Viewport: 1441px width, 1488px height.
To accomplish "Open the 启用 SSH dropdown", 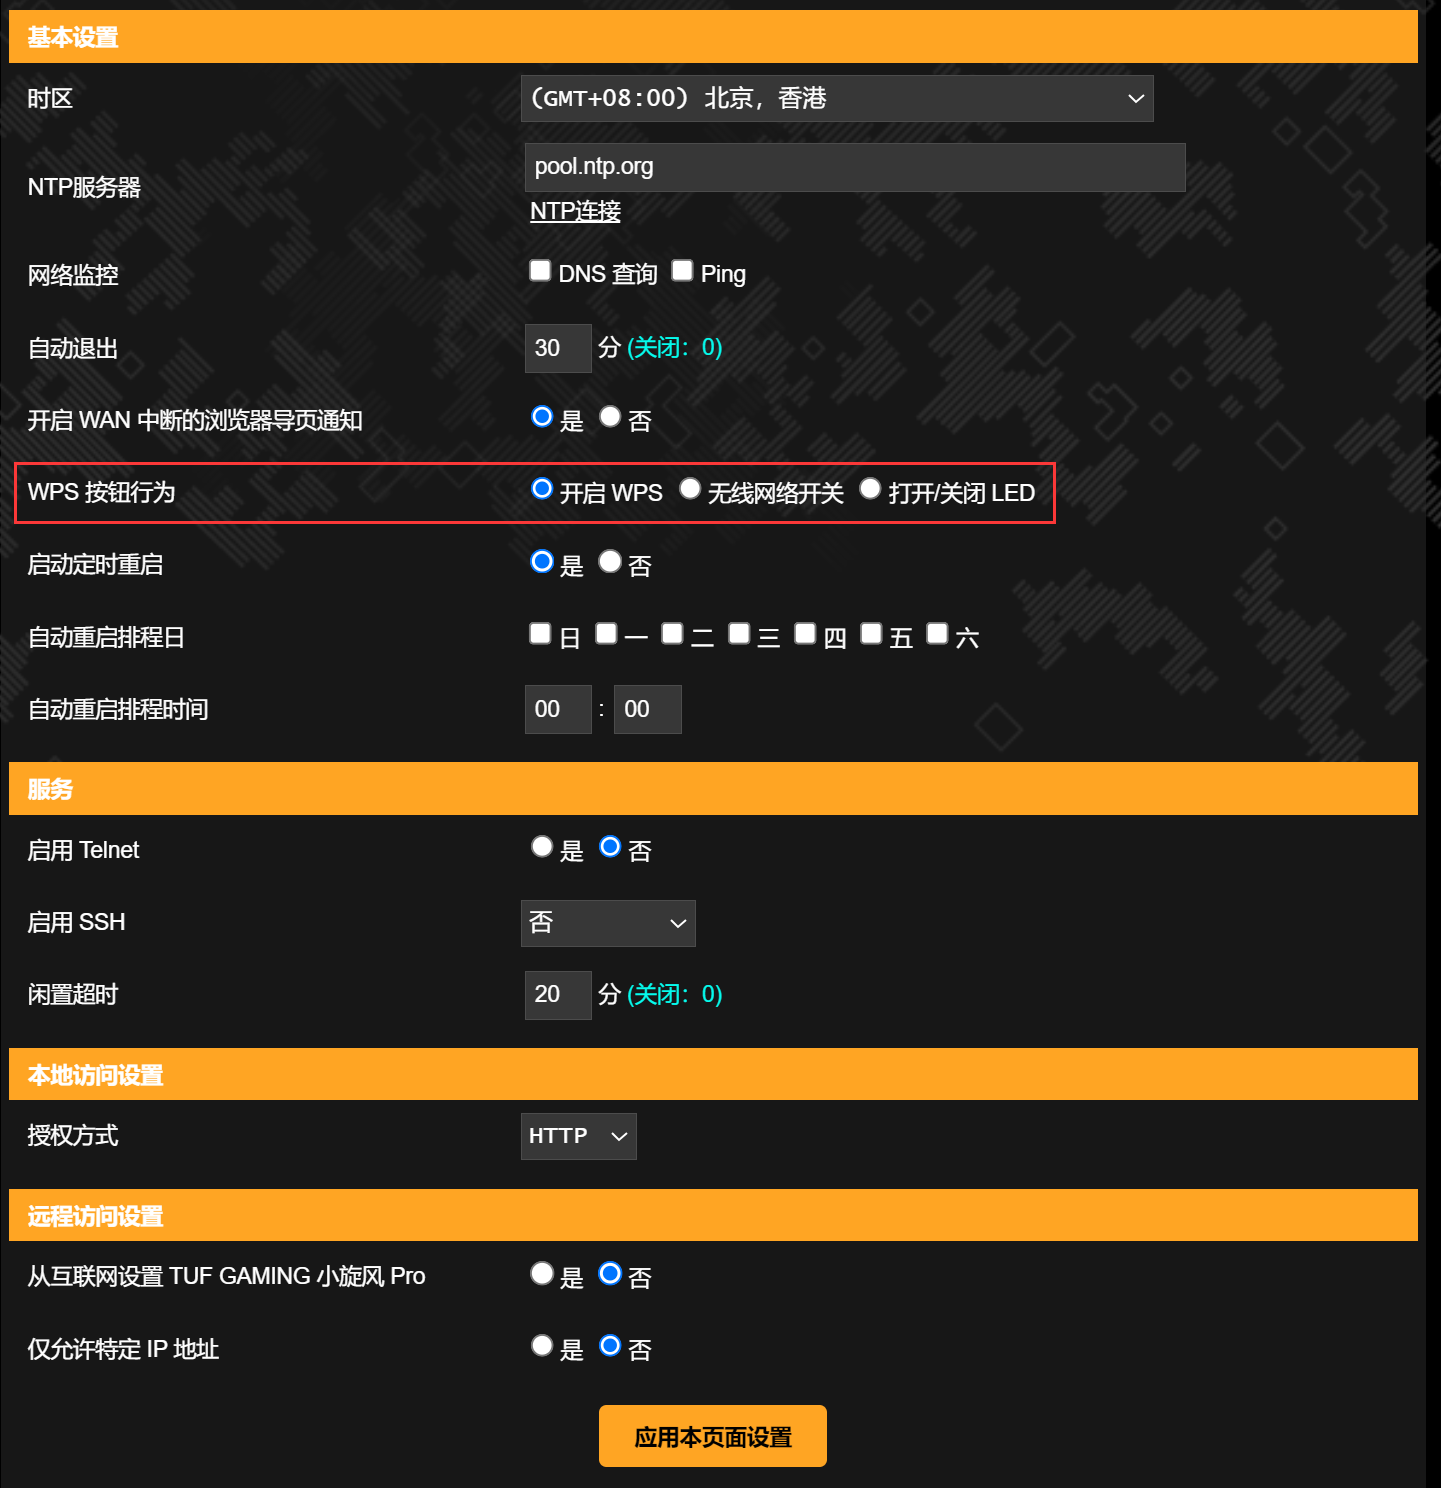I will [608, 923].
